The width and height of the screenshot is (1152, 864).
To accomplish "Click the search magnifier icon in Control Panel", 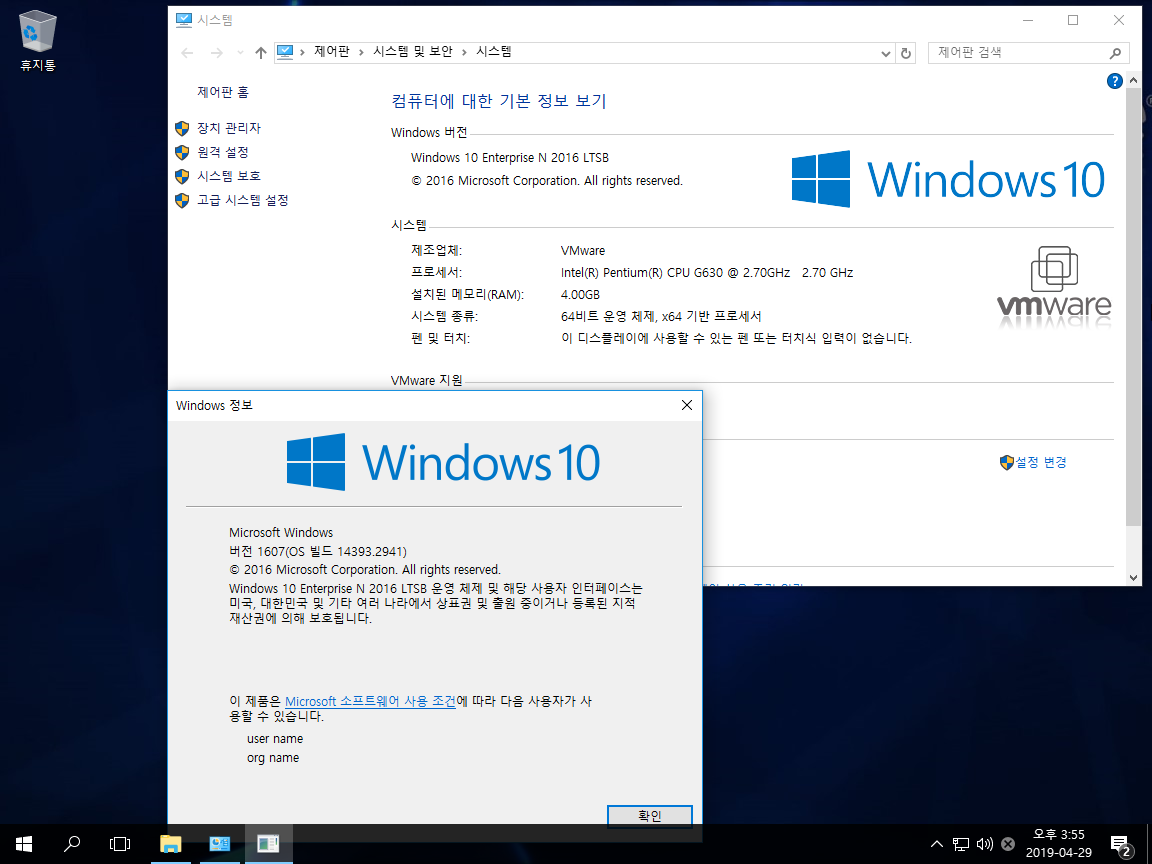I will [1115, 53].
